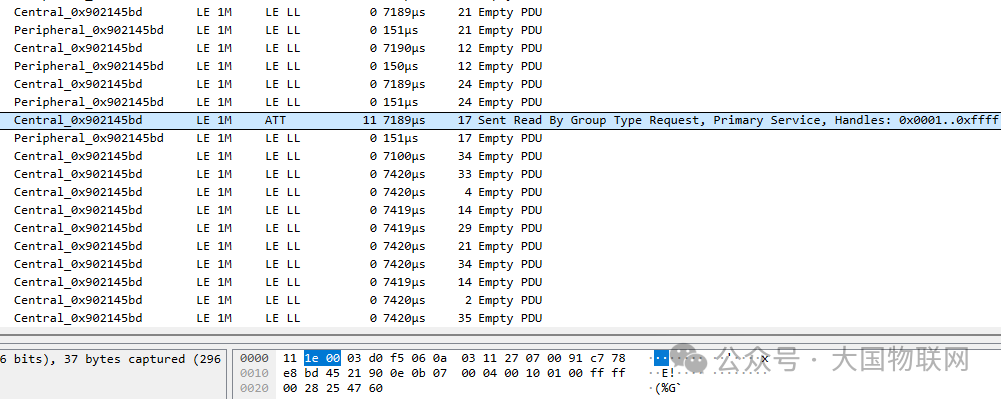This screenshot has height=399, width=1001.
Task: Click the length value '11' in ATT row
Action: 370,120
